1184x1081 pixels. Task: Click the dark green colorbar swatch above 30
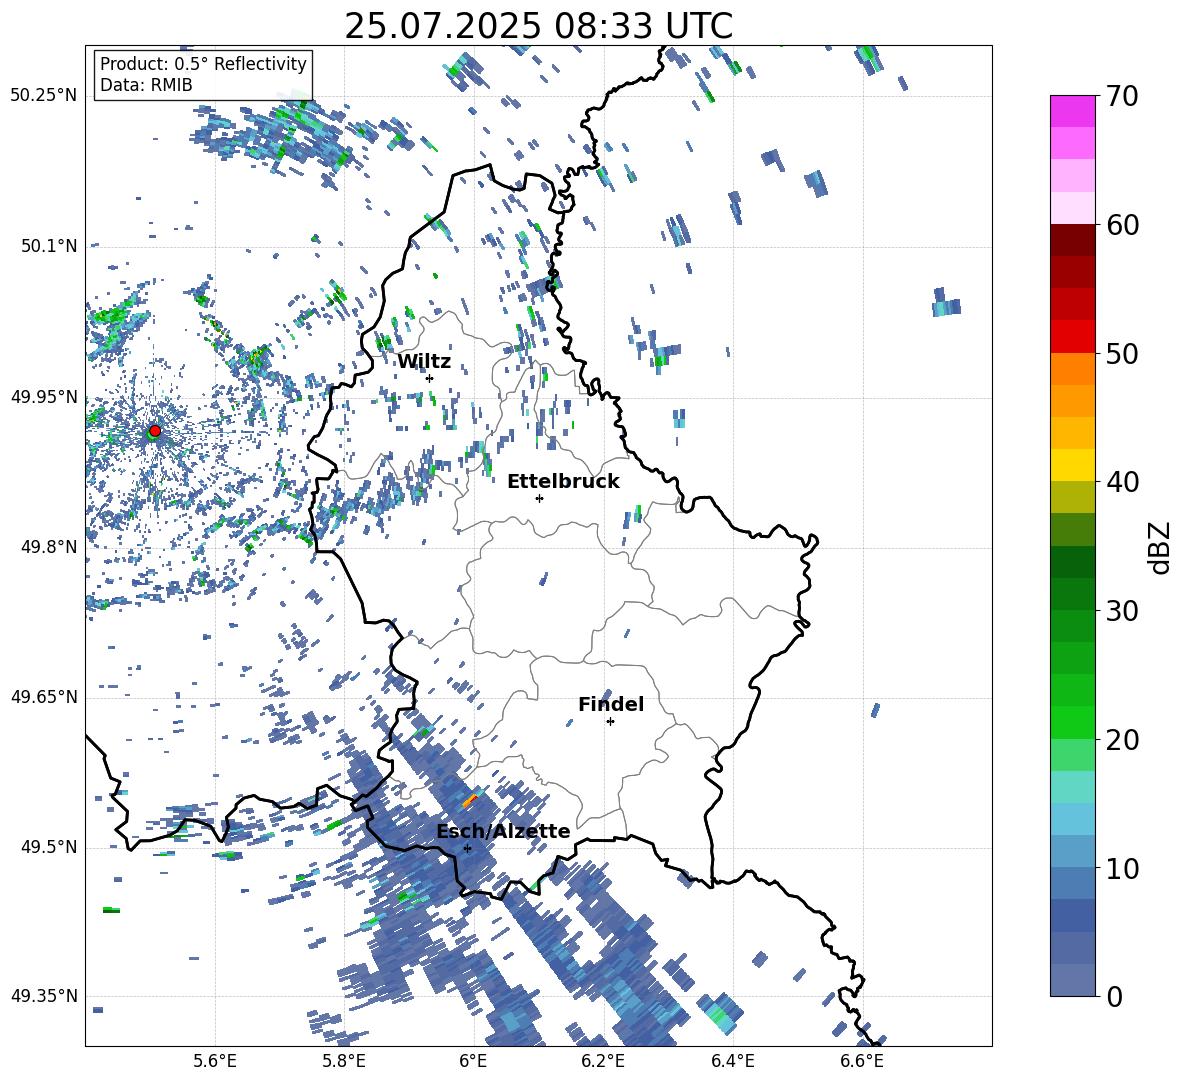(x=1072, y=594)
